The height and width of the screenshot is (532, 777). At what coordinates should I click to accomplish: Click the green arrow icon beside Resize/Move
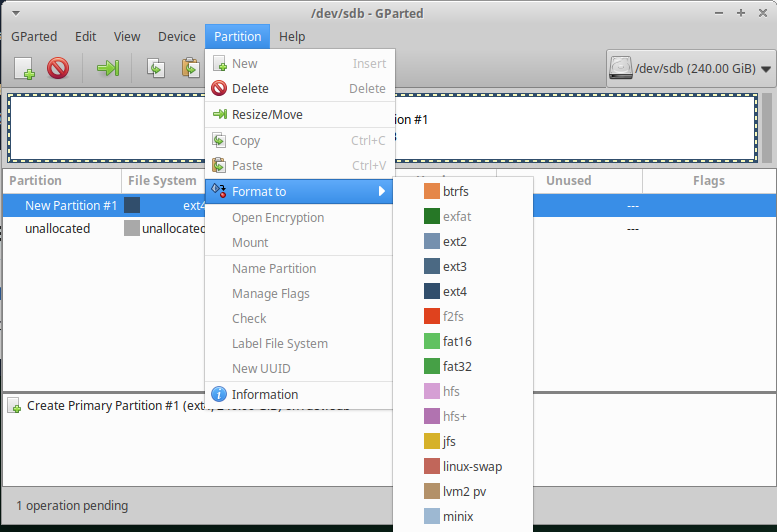pos(219,114)
